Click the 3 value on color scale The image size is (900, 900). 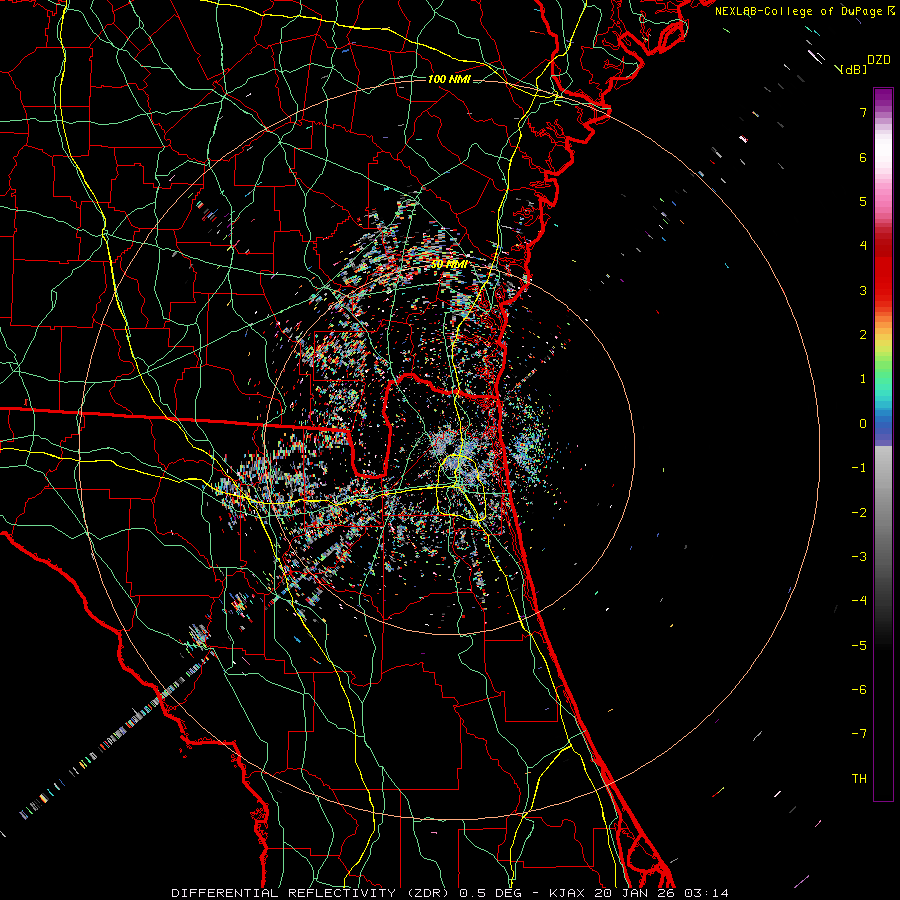863,290
